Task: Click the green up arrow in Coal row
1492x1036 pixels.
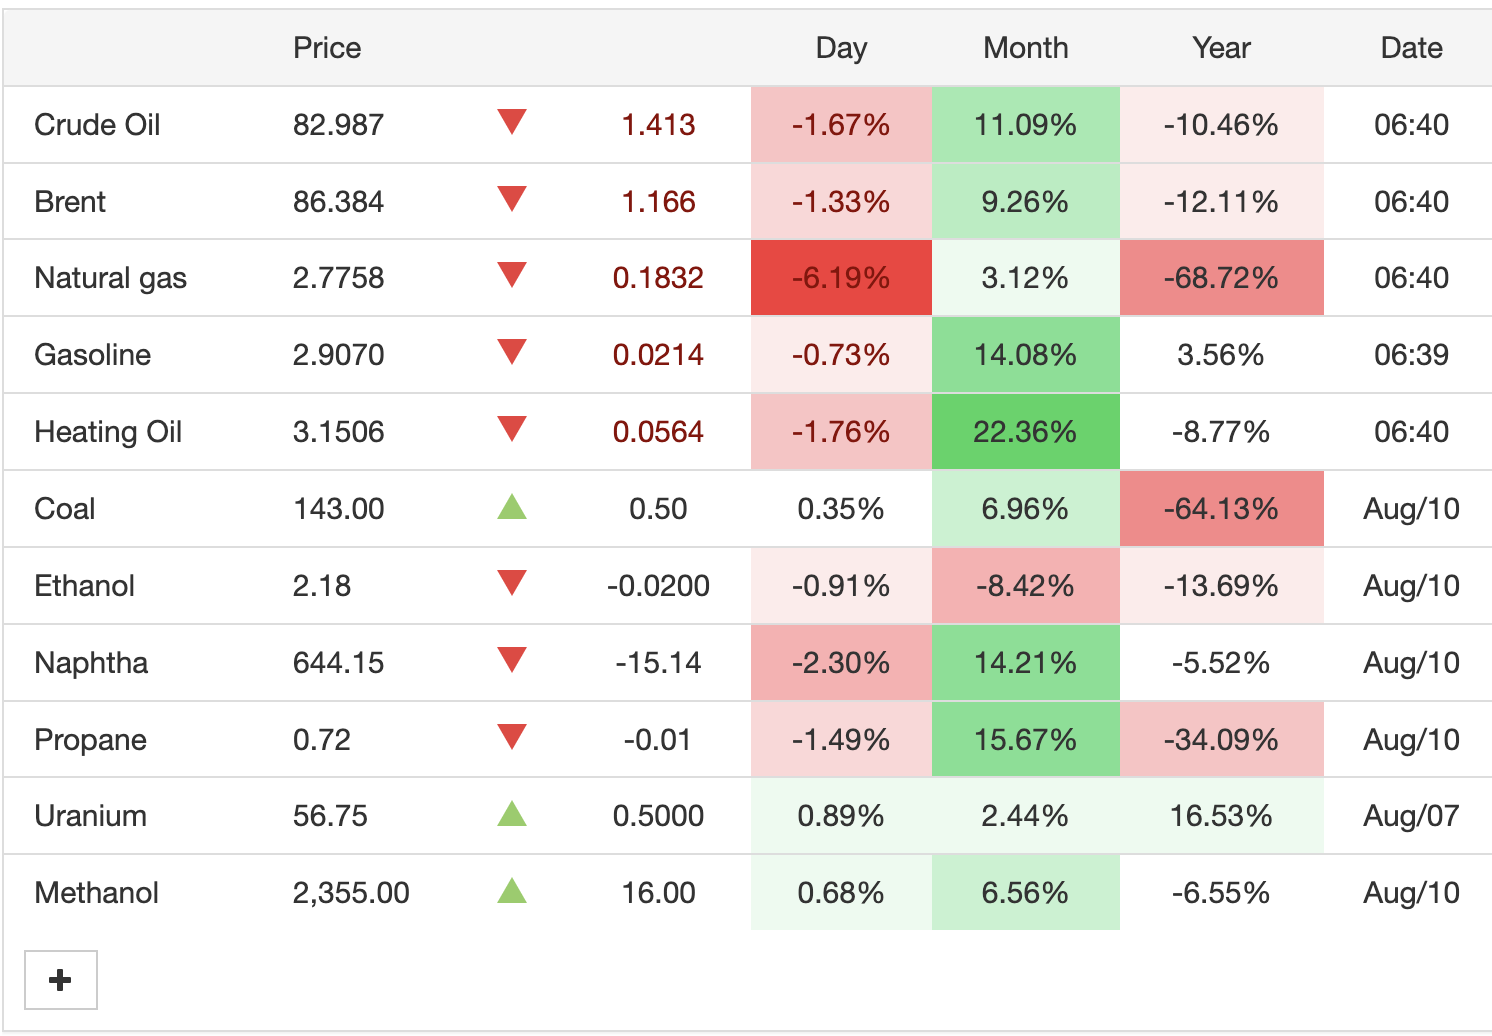Action: click(x=512, y=507)
